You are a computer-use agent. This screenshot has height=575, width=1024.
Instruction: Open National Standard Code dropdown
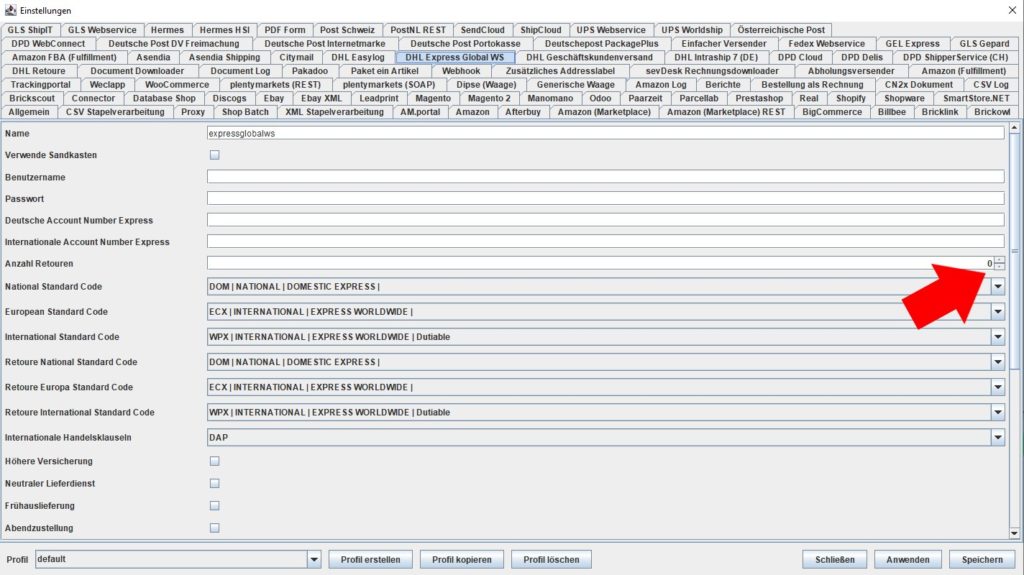coord(997,286)
